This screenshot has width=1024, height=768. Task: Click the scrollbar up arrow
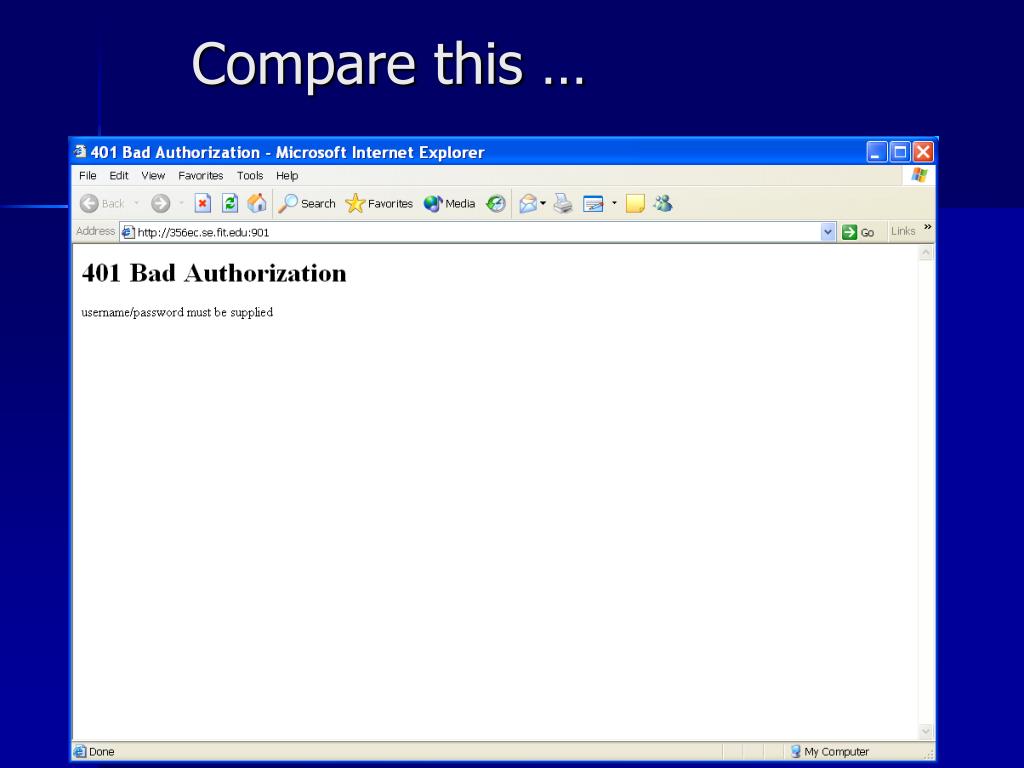(x=925, y=253)
